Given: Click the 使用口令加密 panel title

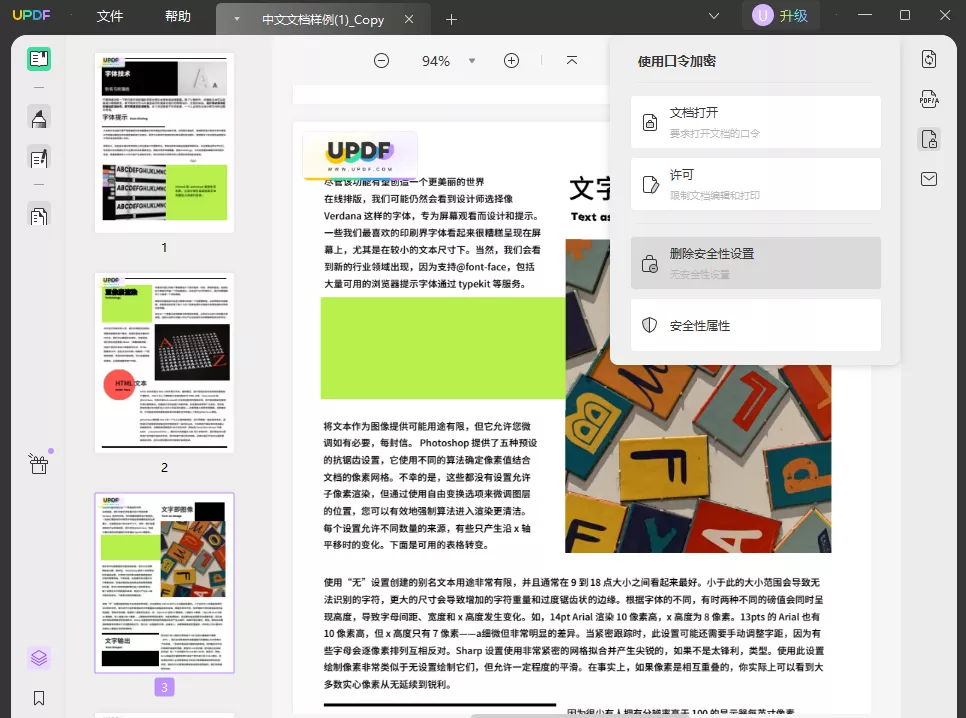Looking at the screenshot, I should [x=676, y=61].
